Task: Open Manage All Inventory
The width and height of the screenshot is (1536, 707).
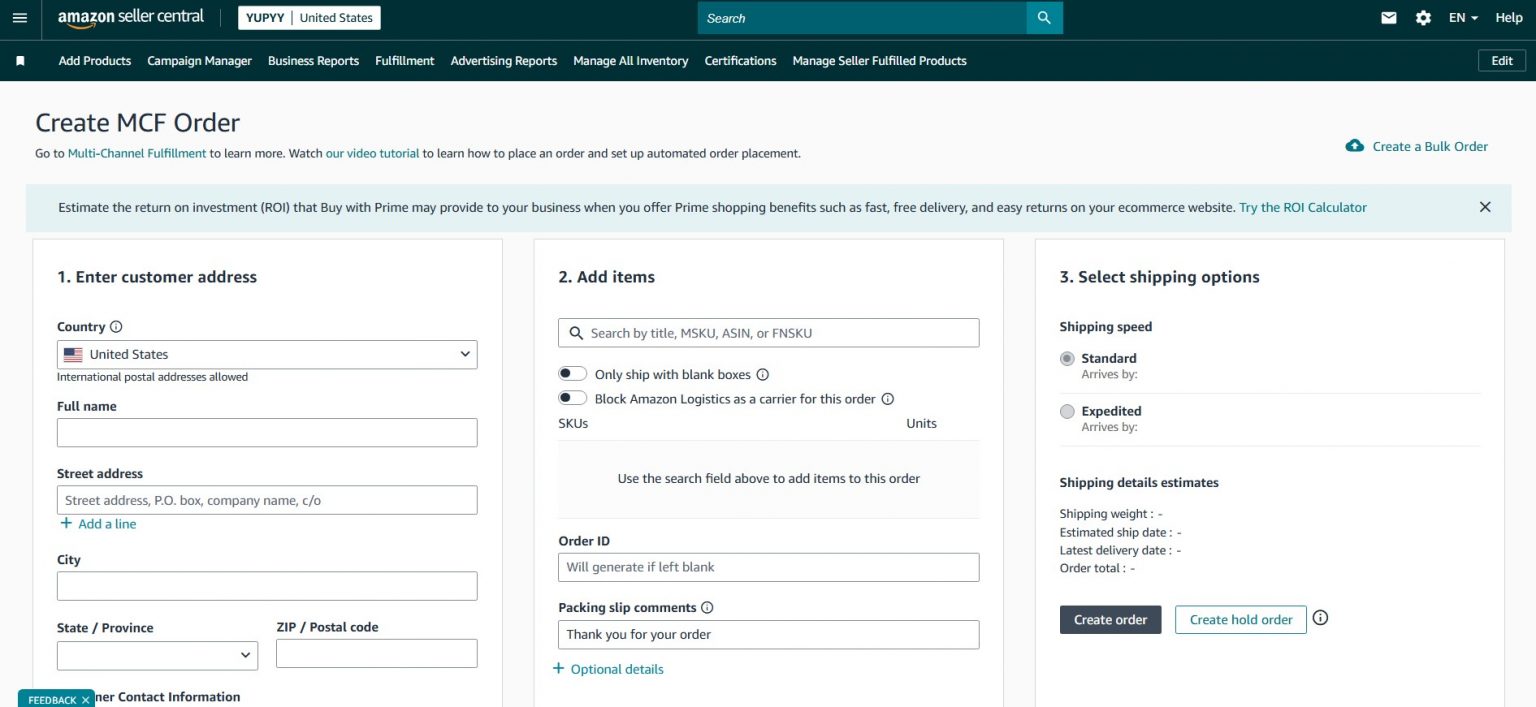Action: coord(630,61)
